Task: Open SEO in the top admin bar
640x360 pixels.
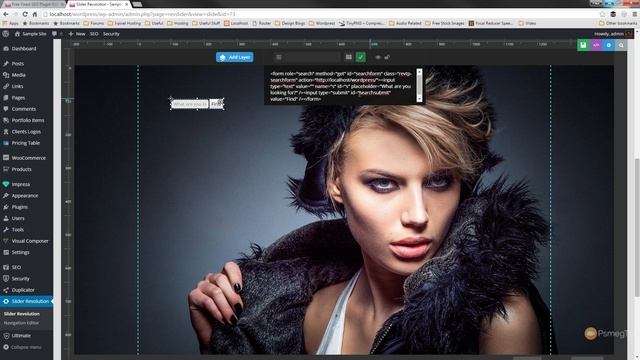Action: coord(94,34)
